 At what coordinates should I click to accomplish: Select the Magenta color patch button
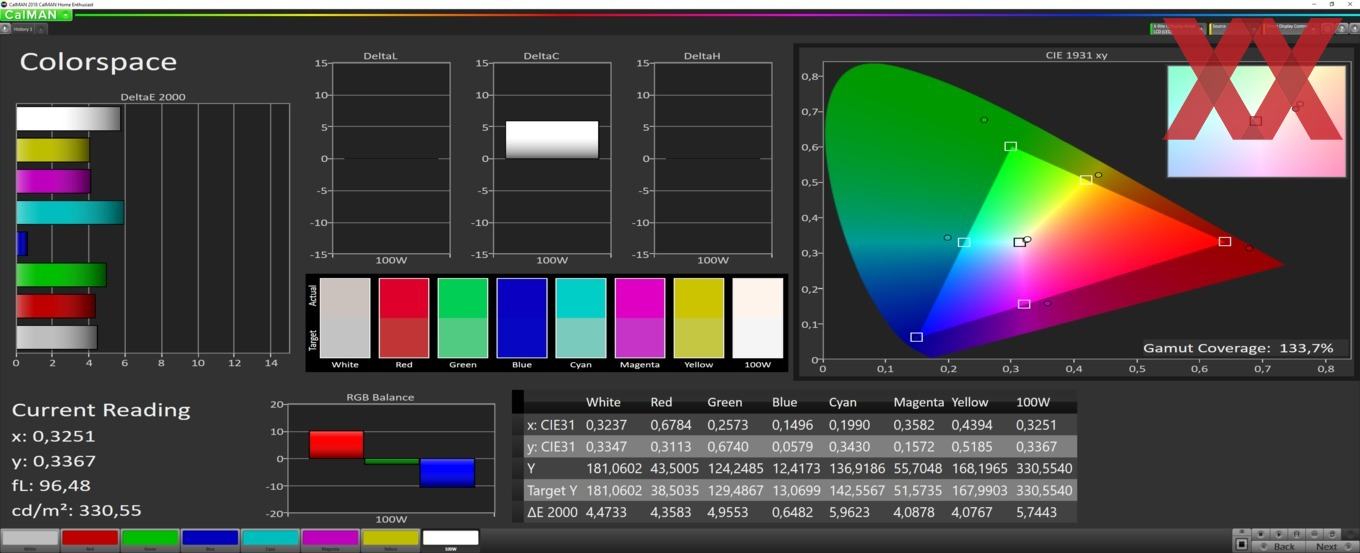(330, 539)
